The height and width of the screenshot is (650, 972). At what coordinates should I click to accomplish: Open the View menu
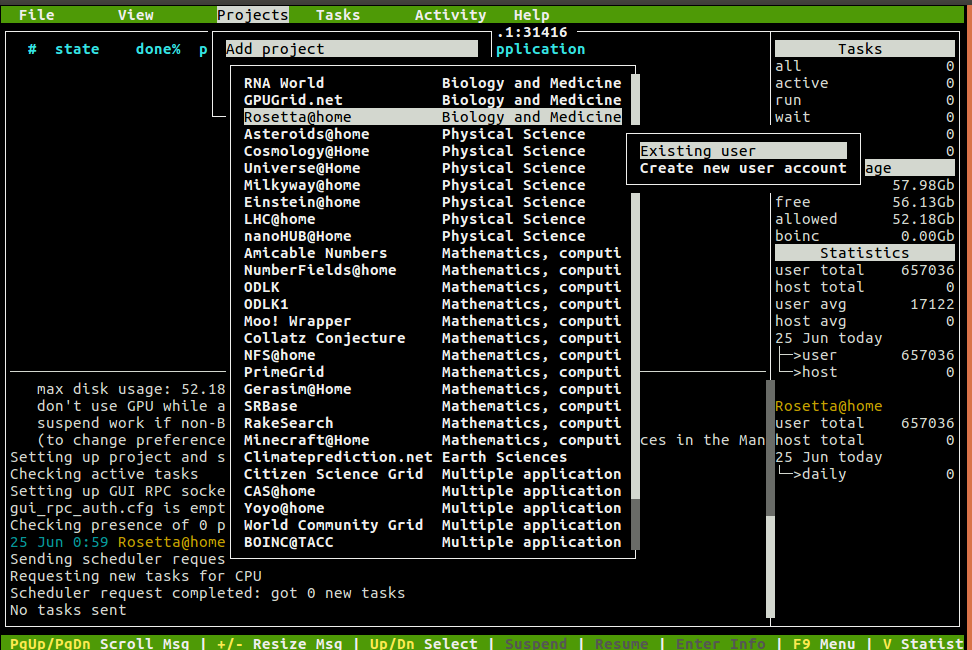136,15
